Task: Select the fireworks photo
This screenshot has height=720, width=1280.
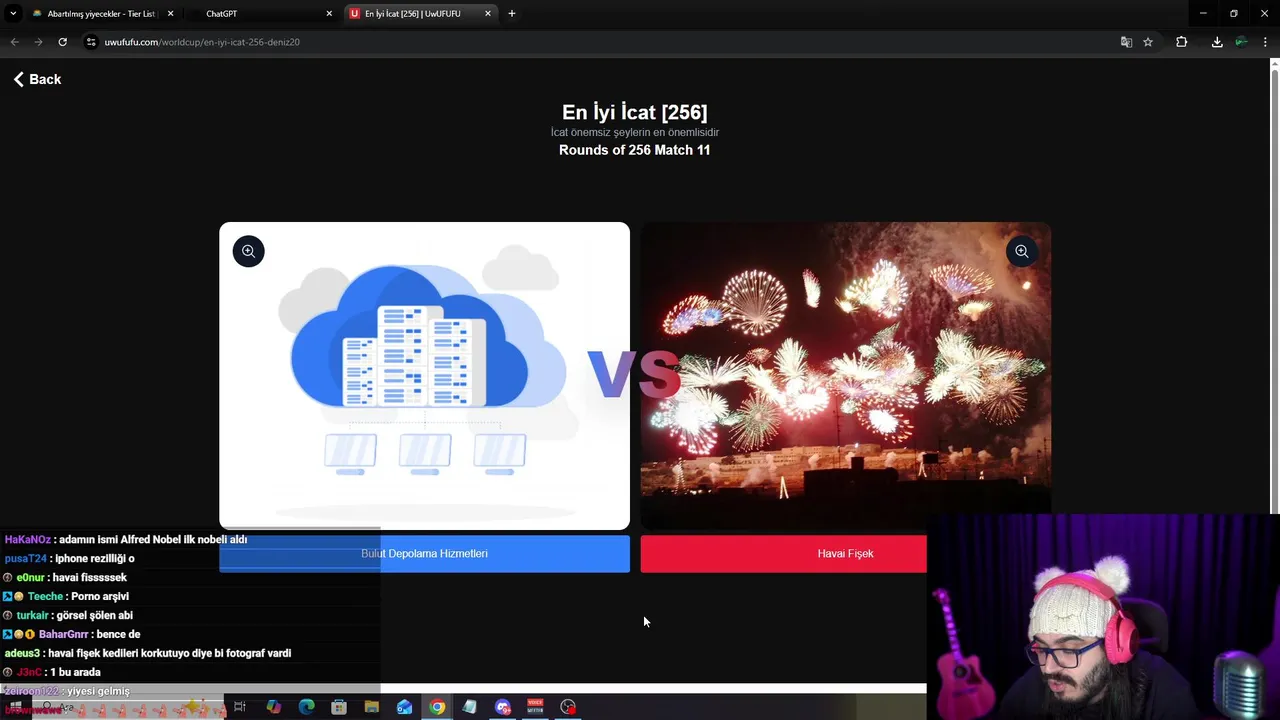Action: 845,376
